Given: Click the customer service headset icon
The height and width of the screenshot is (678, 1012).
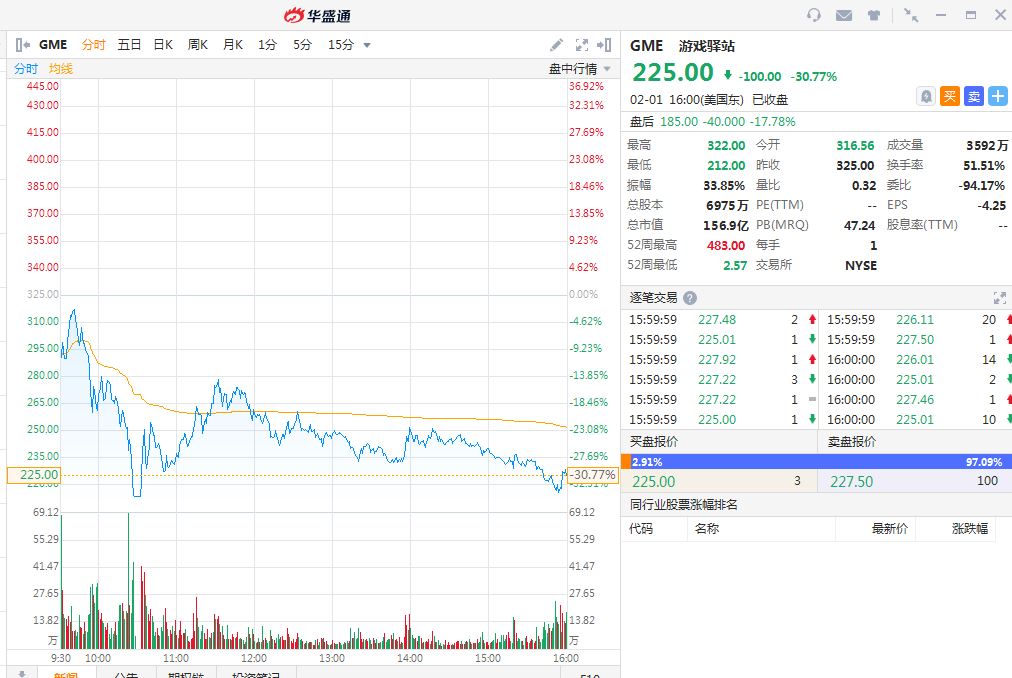Looking at the screenshot, I should pos(814,15).
